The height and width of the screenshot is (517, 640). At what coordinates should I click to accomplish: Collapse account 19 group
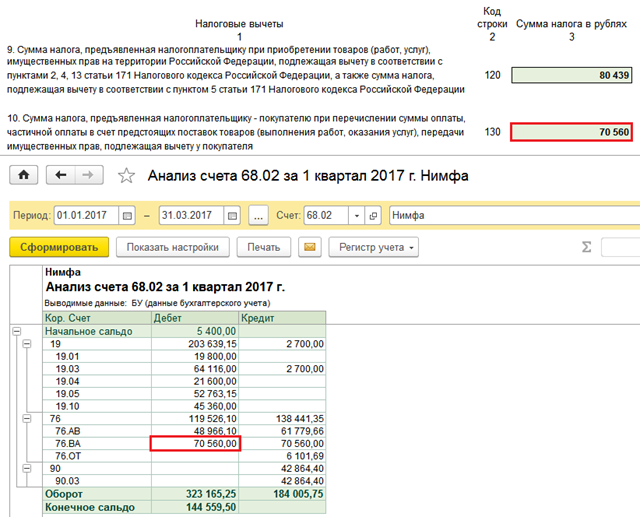pos(27,344)
